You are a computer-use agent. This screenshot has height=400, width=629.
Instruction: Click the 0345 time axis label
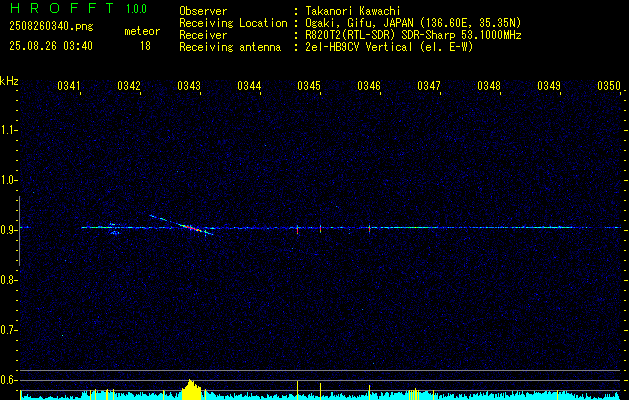click(x=308, y=86)
